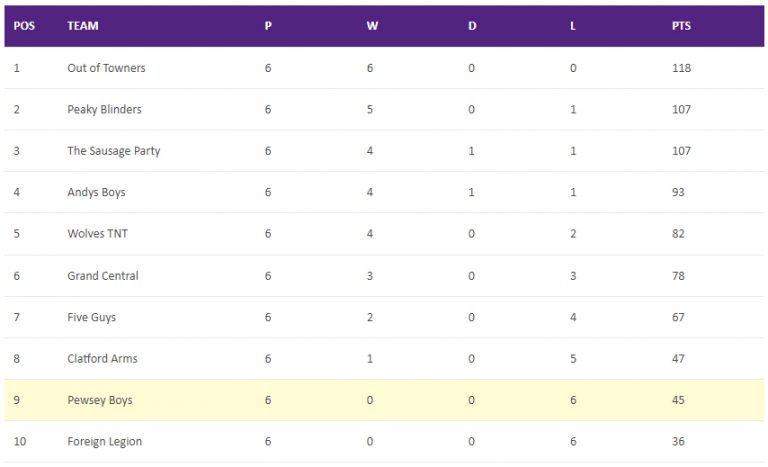Click the Foreign Legion team name

pyautogui.click(x=104, y=442)
